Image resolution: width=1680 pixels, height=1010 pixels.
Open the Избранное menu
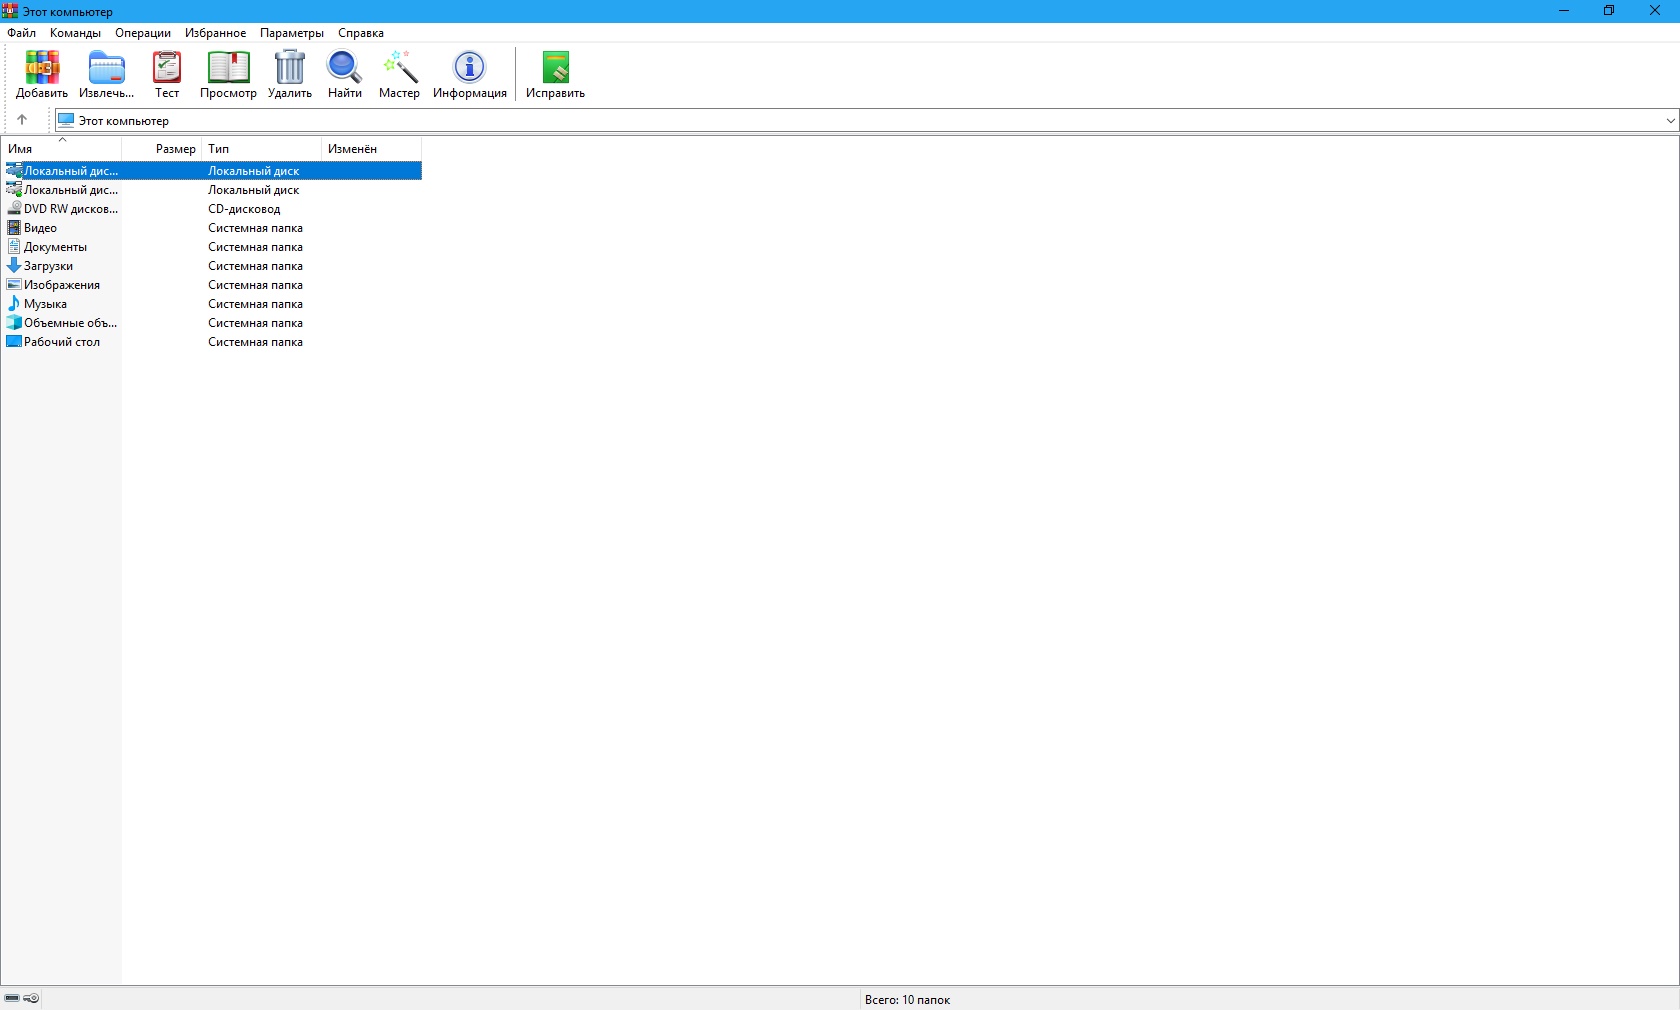click(215, 33)
